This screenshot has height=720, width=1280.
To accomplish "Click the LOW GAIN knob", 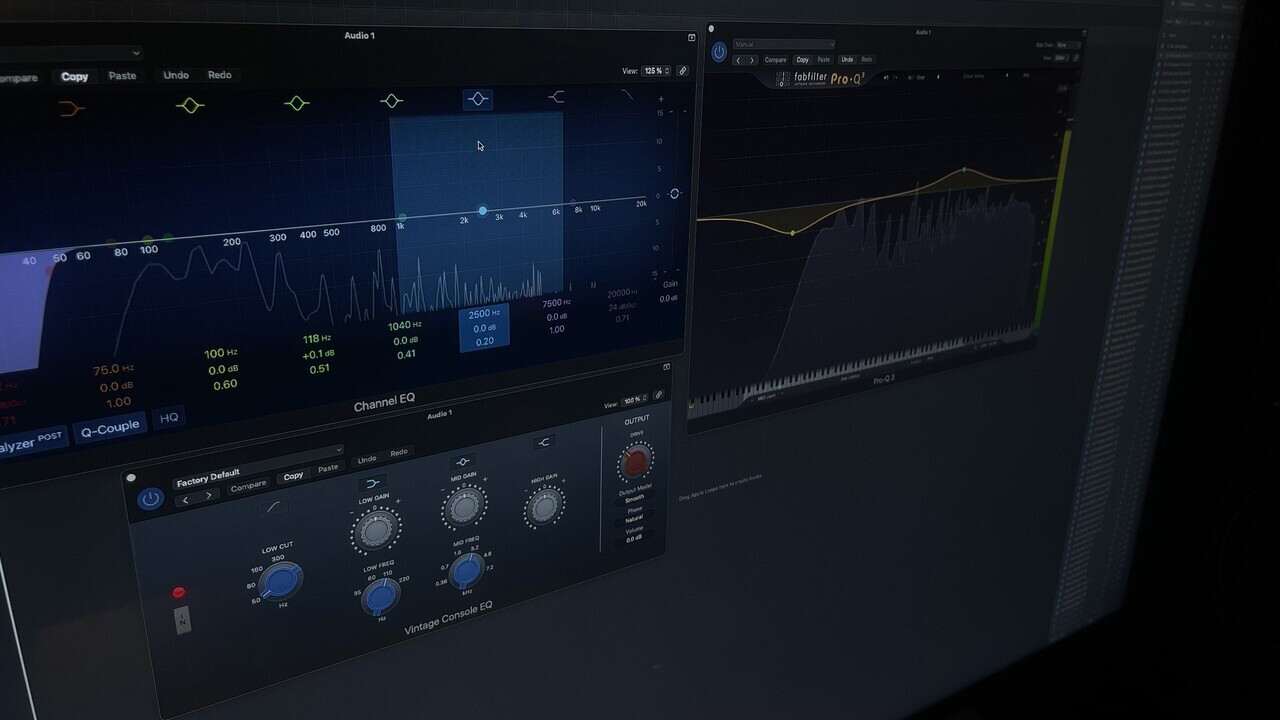I will point(376,530).
